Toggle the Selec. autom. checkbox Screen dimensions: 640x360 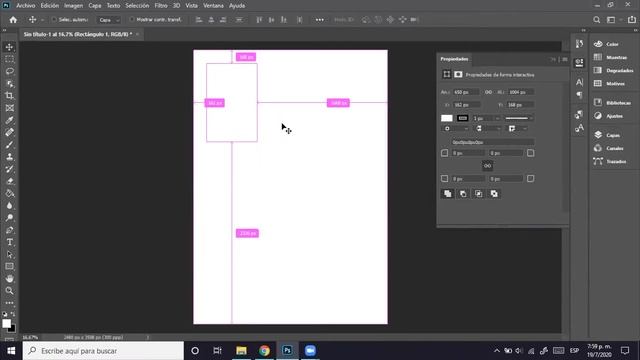[x=54, y=20]
